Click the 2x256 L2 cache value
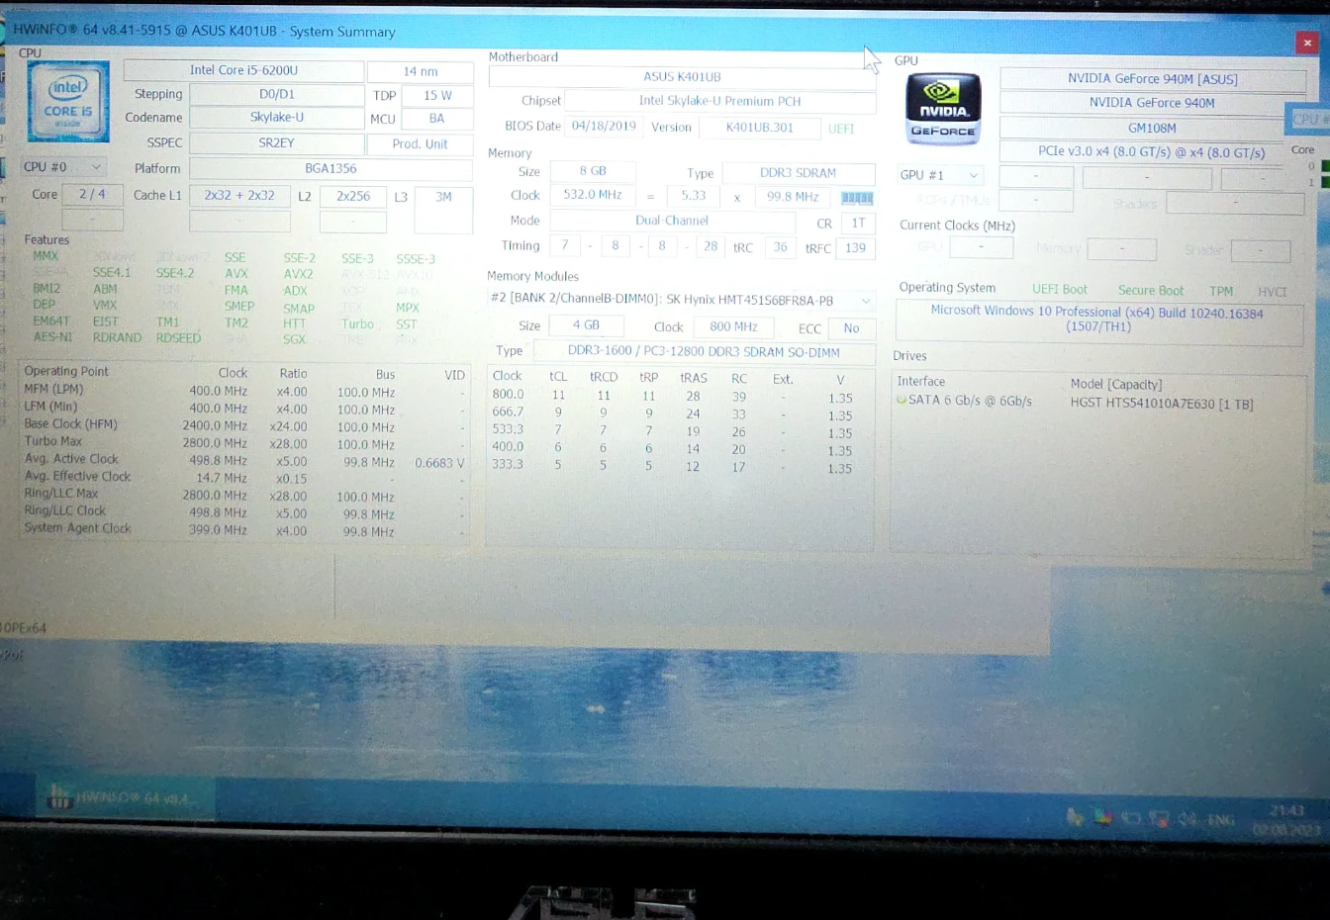 pyautogui.click(x=353, y=197)
